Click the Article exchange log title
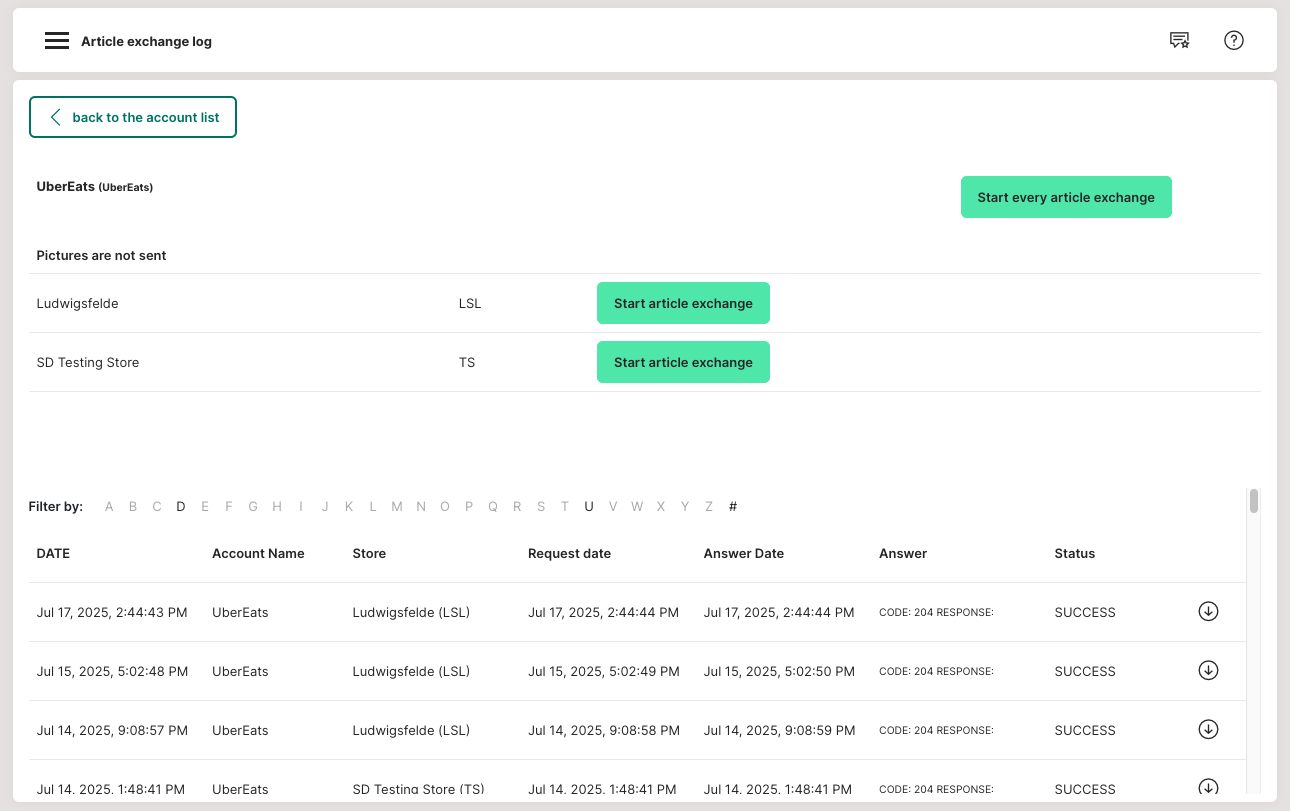1290x811 pixels. [x=146, y=41]
